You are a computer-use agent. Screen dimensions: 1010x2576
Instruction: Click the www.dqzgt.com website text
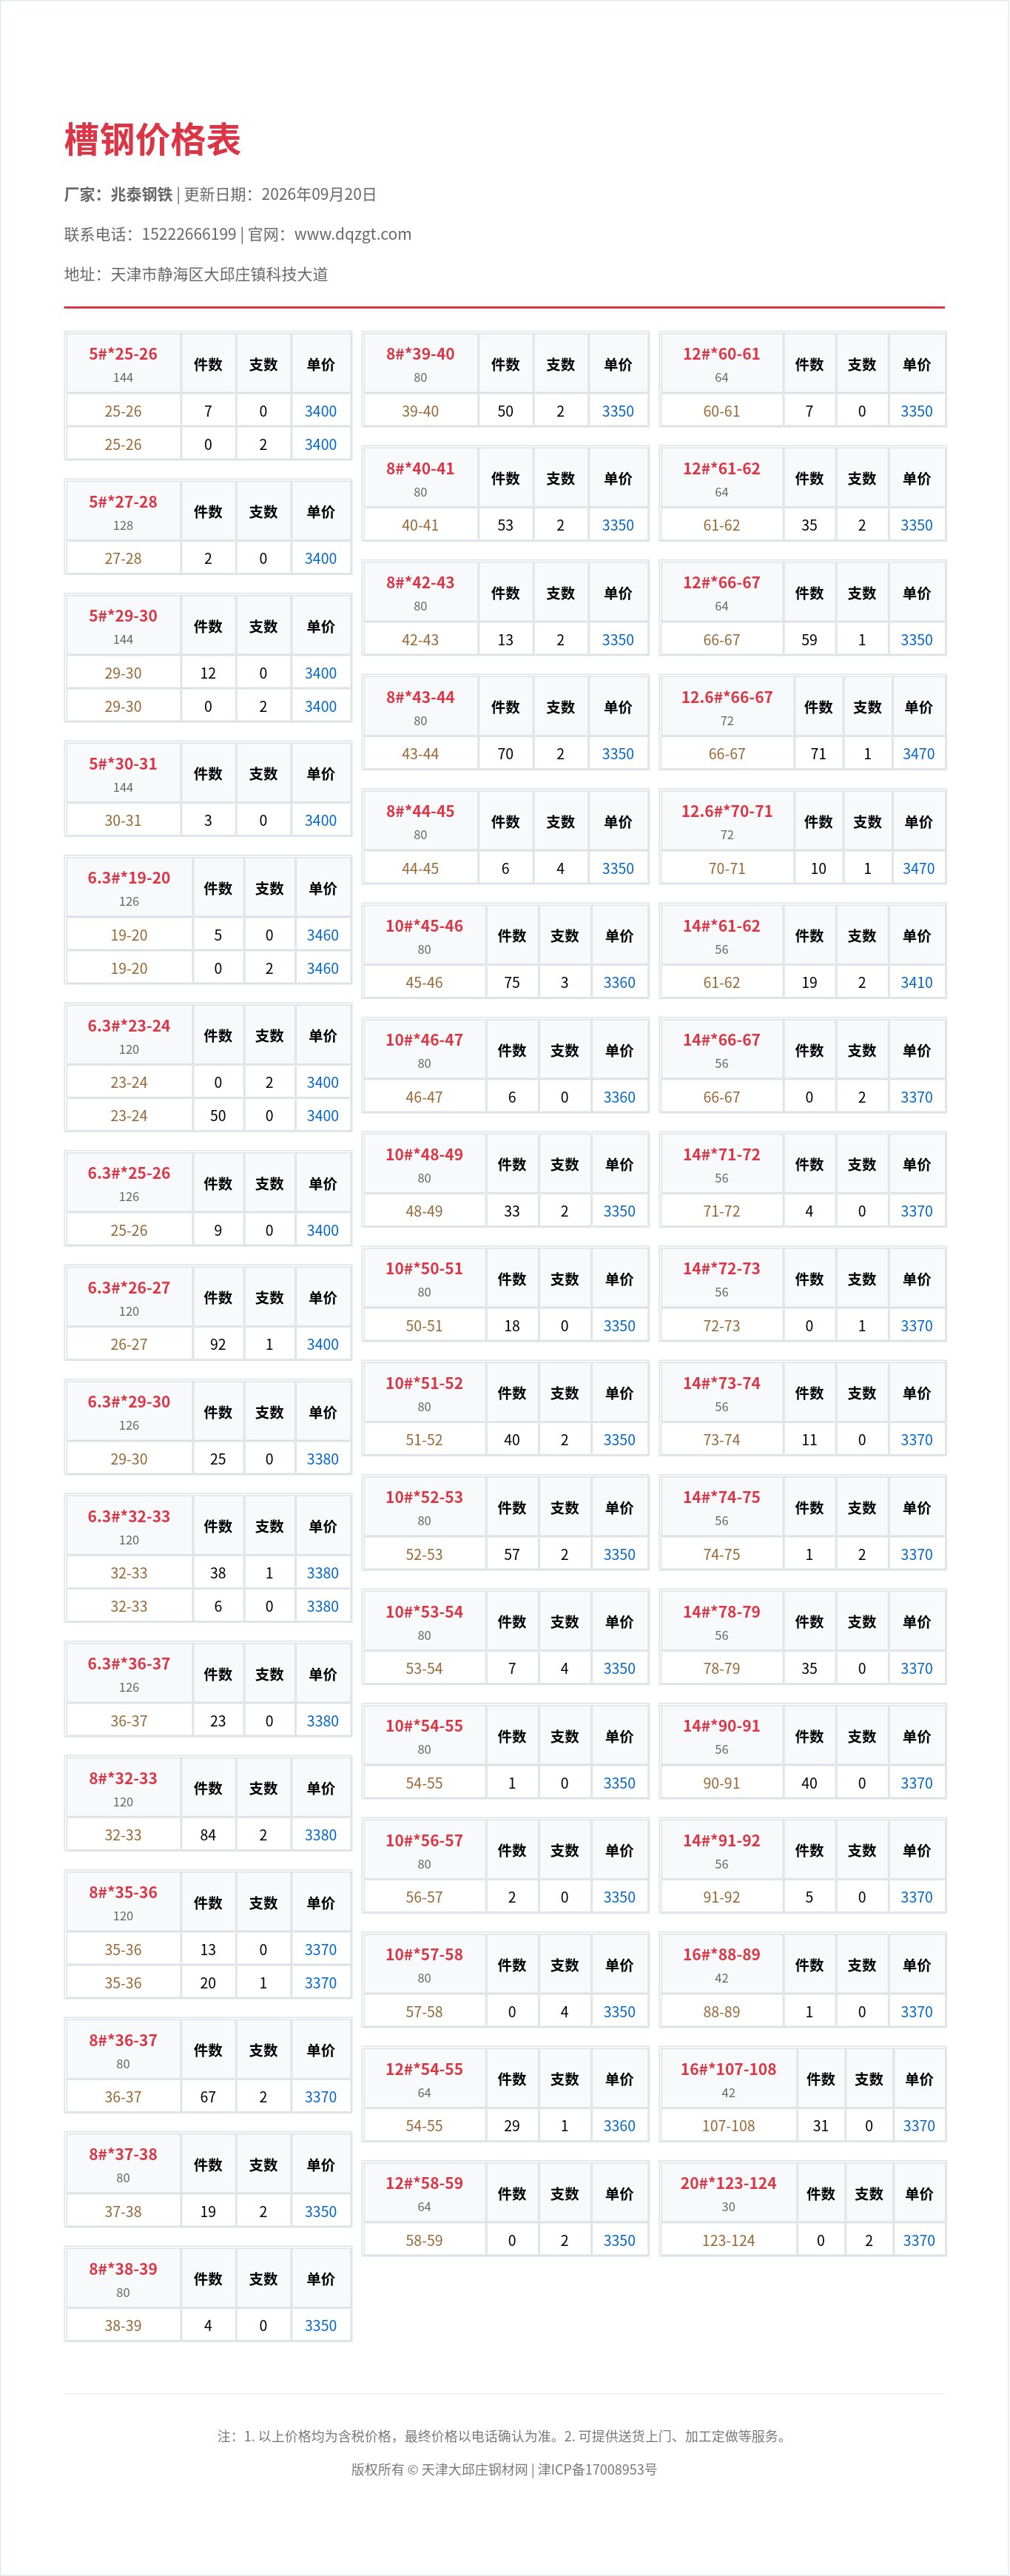tap(353, 234)
